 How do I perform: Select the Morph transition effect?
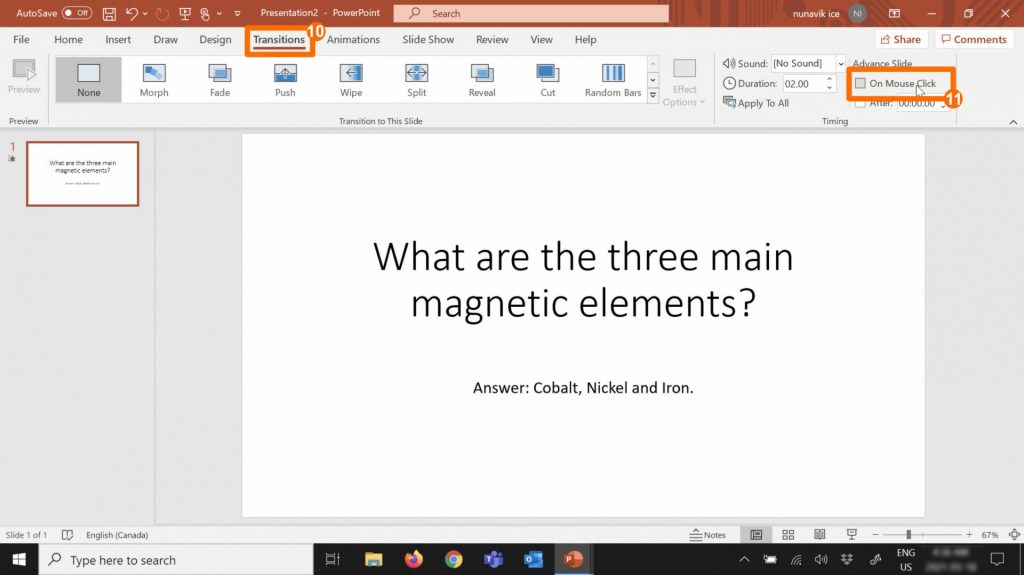(x=154, y=79)
